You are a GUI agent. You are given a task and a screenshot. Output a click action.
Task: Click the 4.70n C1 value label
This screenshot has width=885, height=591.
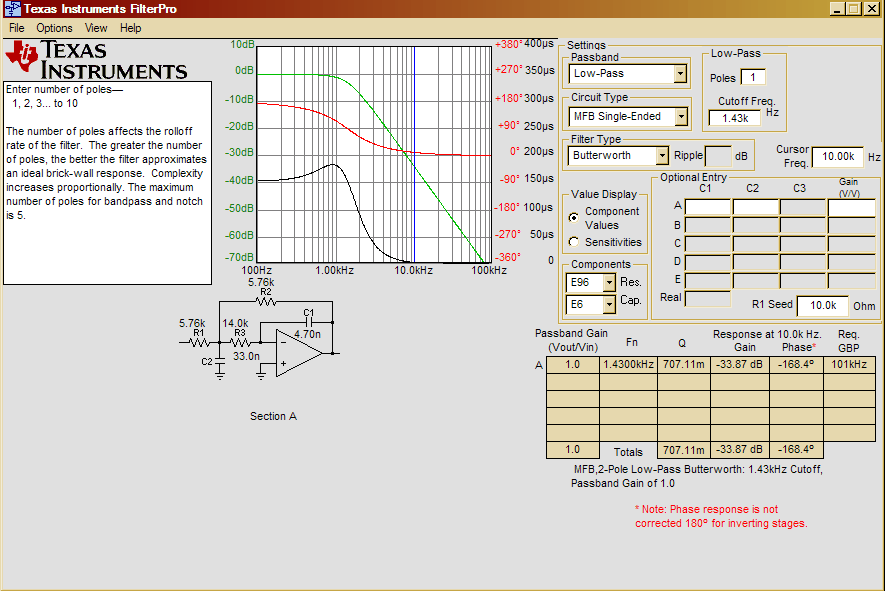coord(308,334)
